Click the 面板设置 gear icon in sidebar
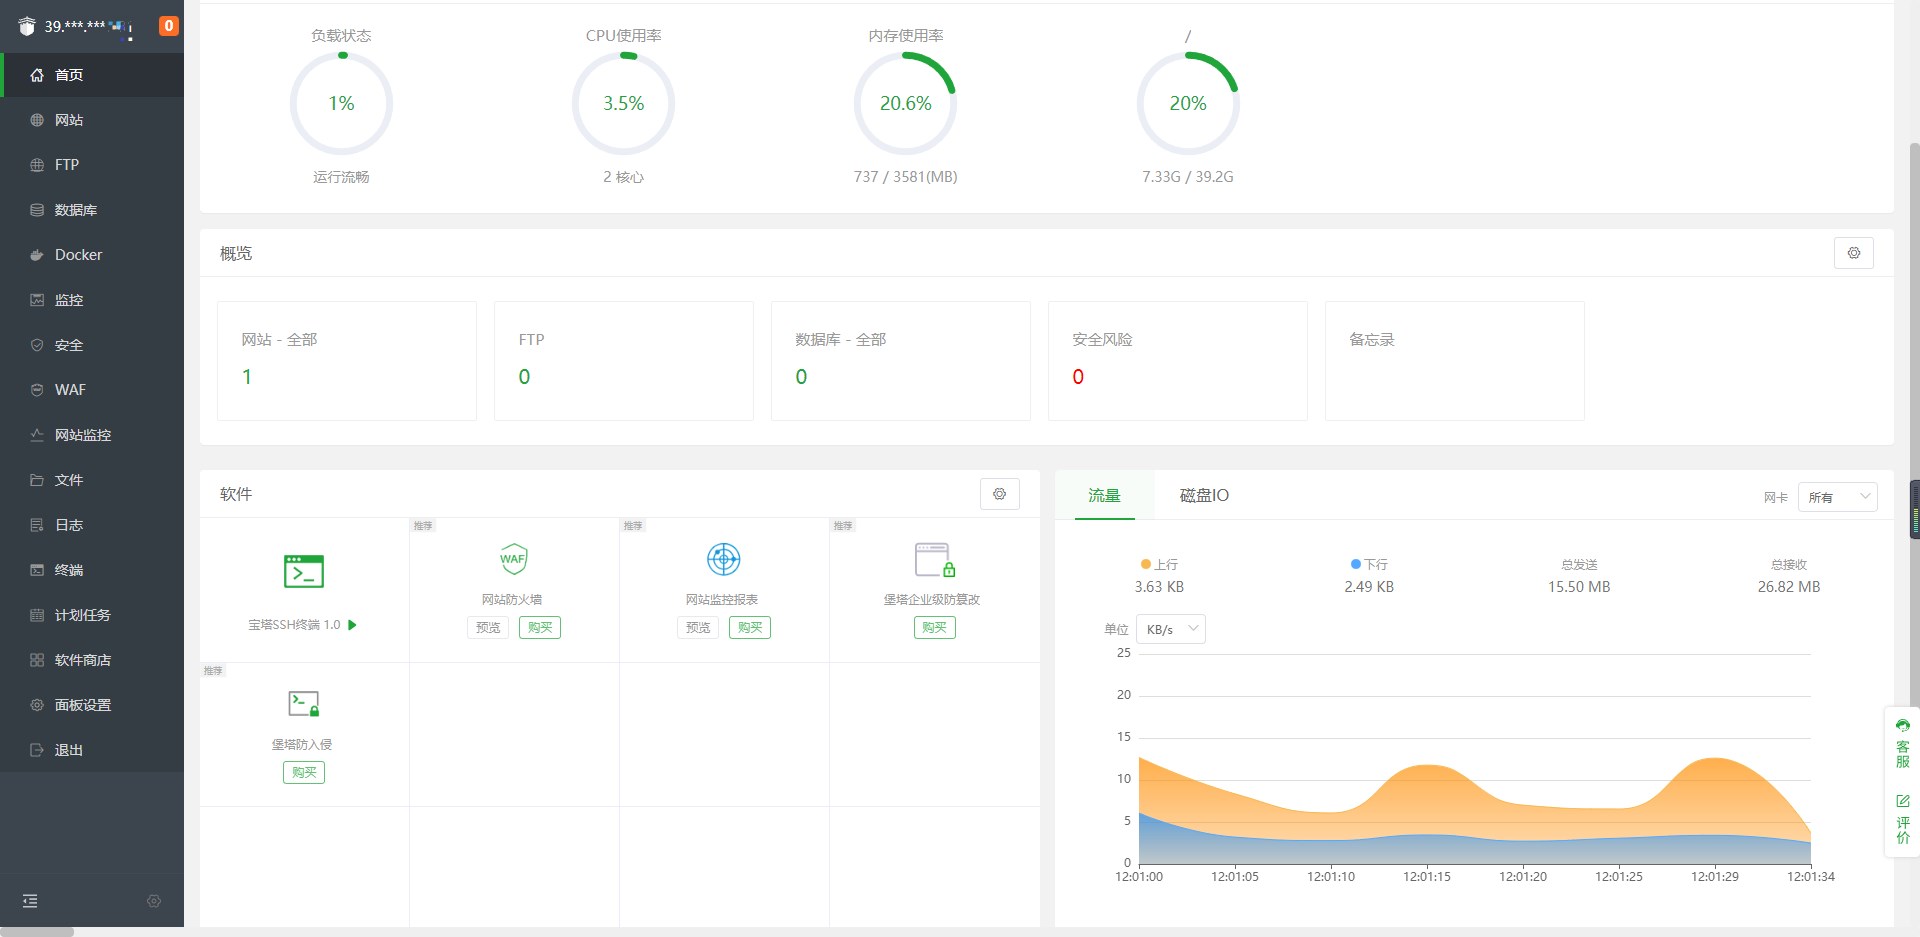The image size is (1920, 937). click(37, 705)
